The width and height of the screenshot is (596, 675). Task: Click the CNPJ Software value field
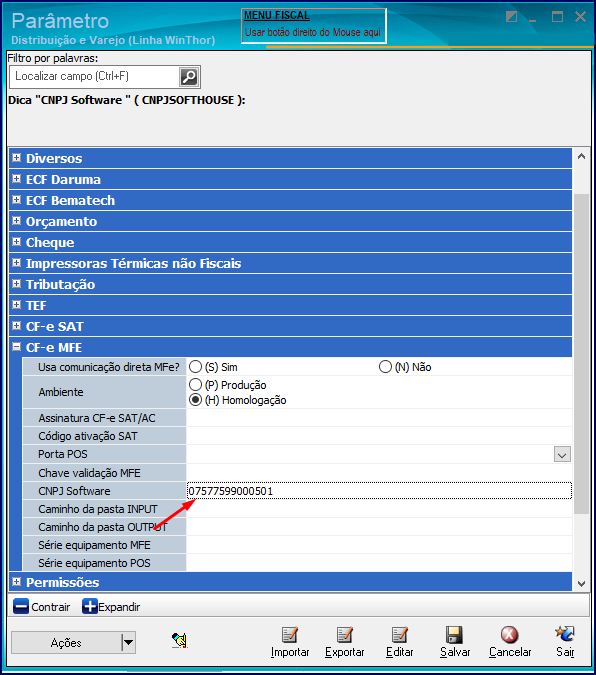coord(379,491)
